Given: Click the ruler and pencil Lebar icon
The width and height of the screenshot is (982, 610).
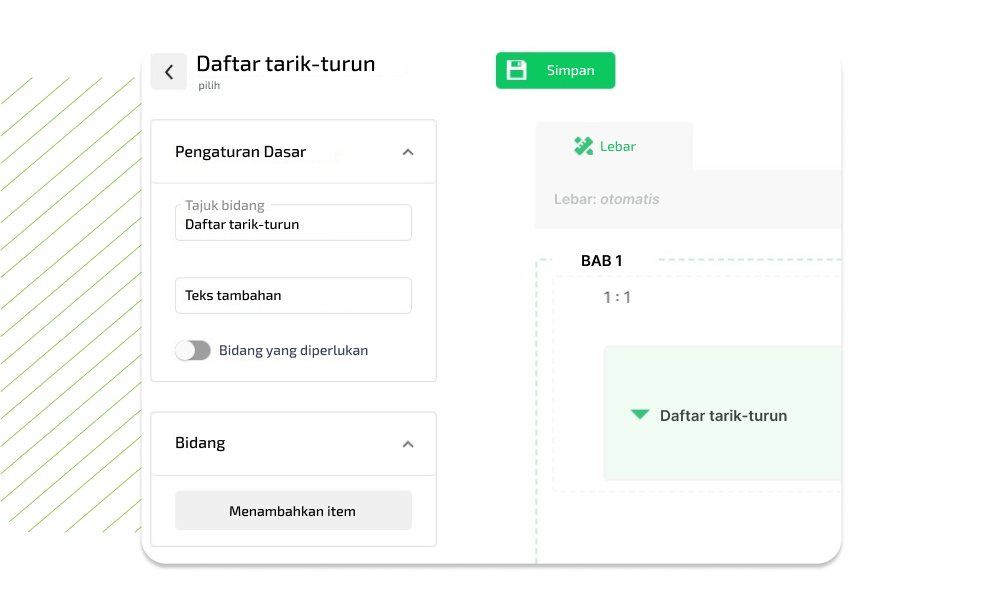Looking at the screenshot, I should point(583,146).
